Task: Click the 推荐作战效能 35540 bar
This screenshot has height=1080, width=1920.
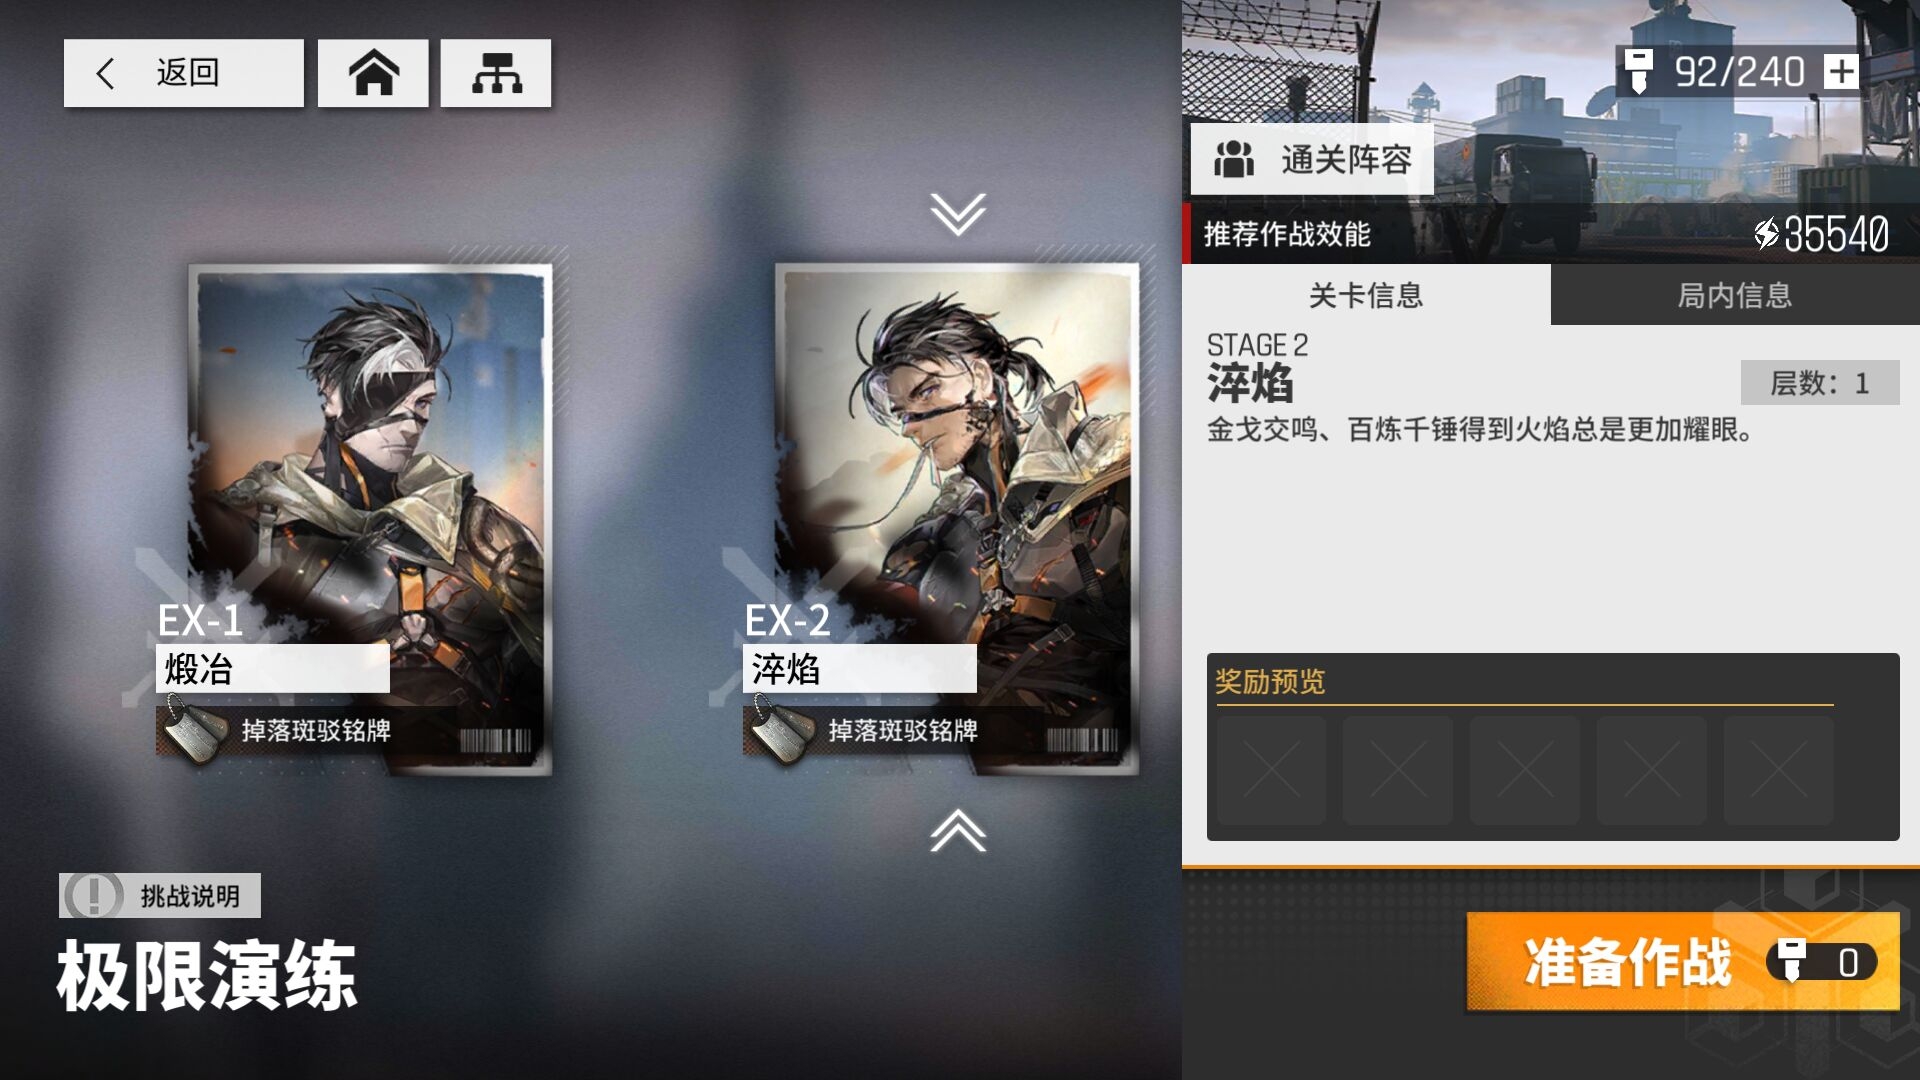Action: 1551,234
